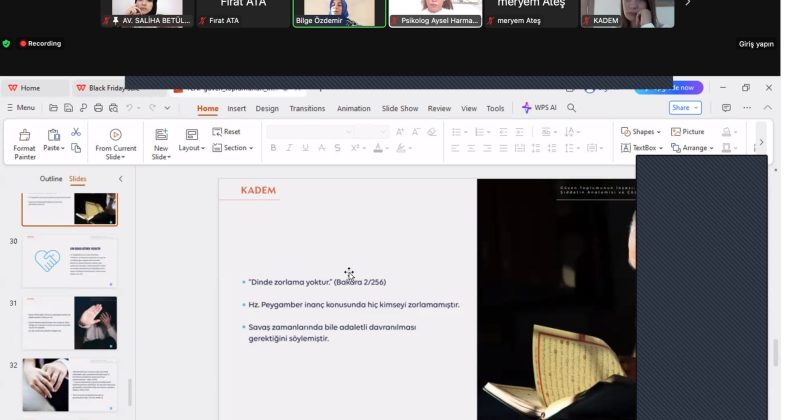785x420 pixels.
Task: Select slide 30 thumbnail
Action: coord(70,261)
